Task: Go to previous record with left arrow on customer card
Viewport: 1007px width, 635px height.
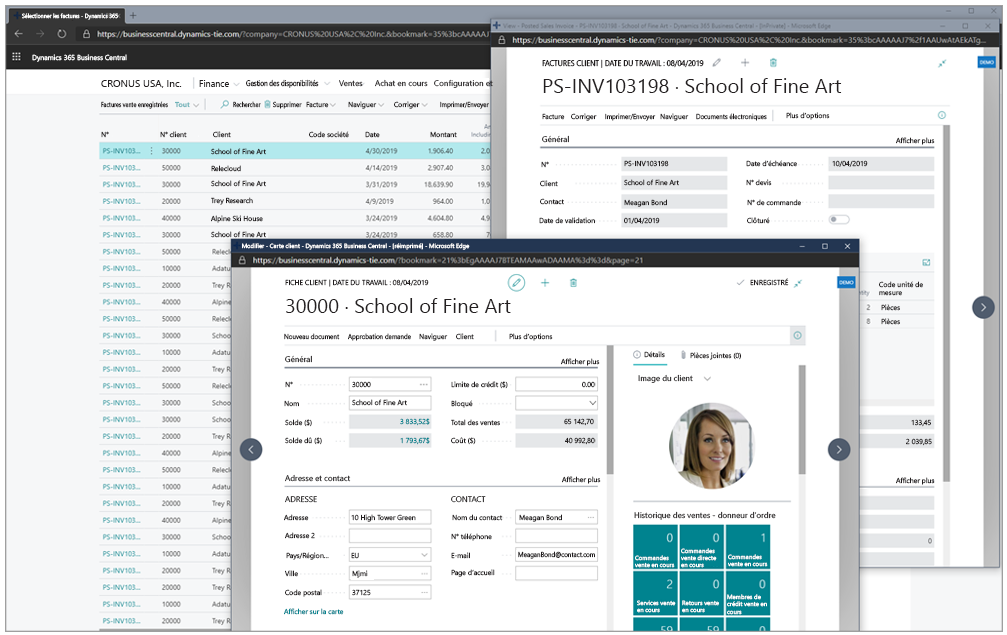Action: click(x=251, y=449)
